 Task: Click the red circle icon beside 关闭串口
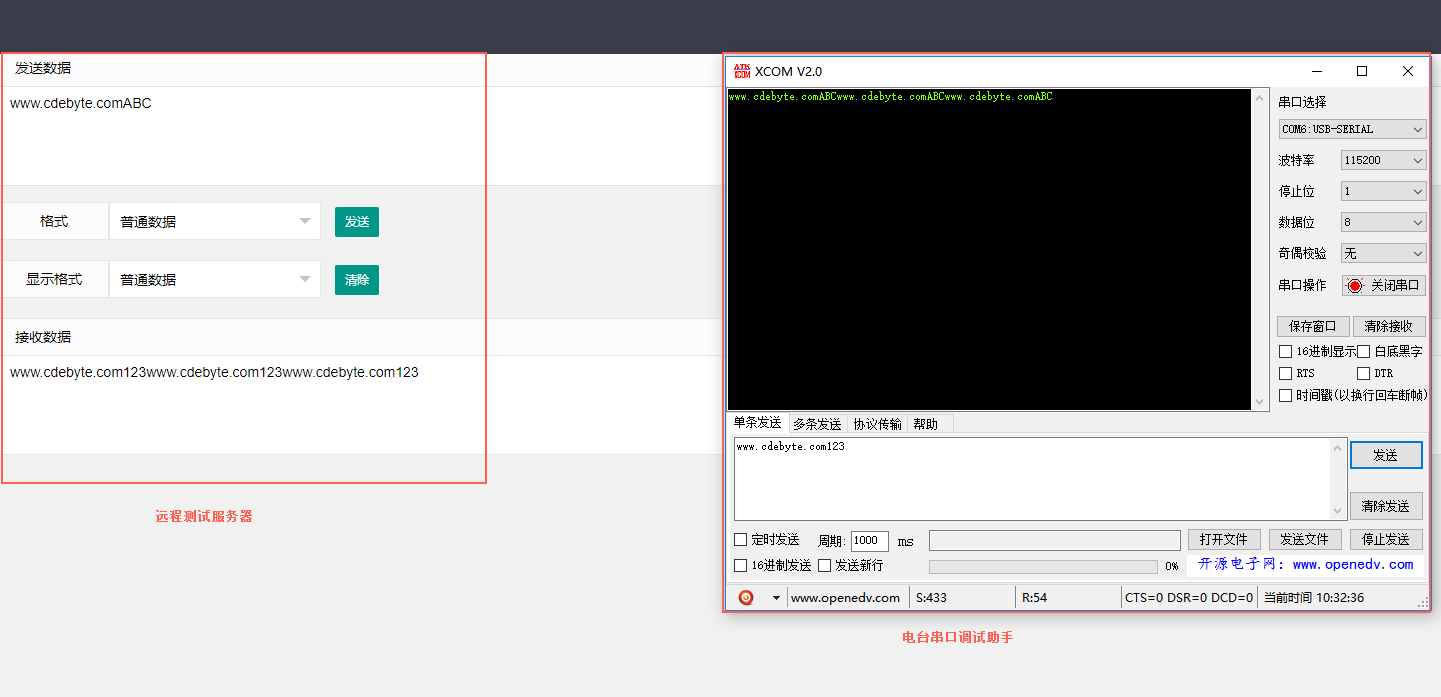tap(1356, 285)
